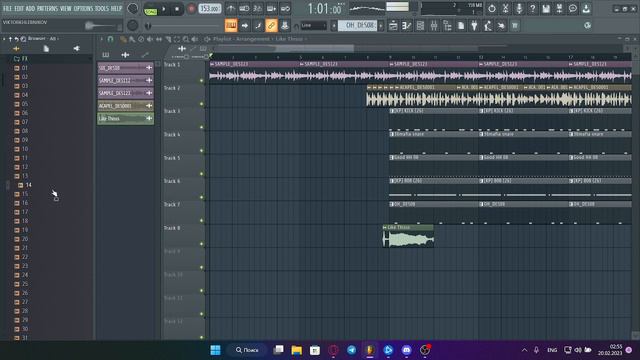Screen dimensions: 640x360
Task: Open the FILE menu
Action: tap(7, 8)
